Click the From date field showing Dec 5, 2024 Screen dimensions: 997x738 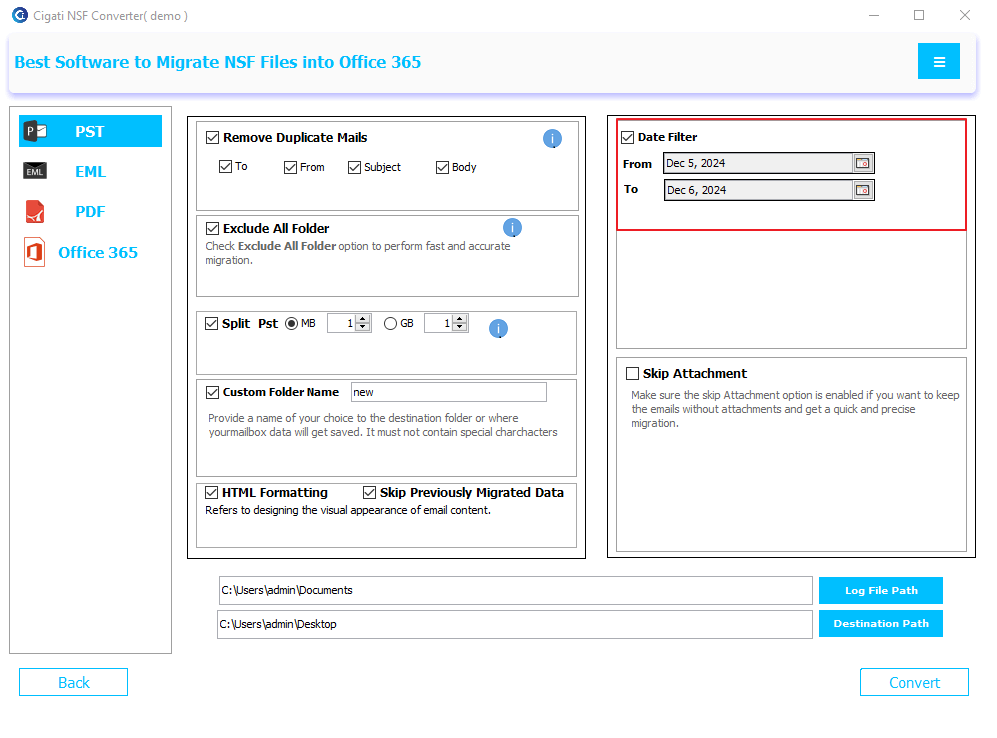[x=758, y=163]
